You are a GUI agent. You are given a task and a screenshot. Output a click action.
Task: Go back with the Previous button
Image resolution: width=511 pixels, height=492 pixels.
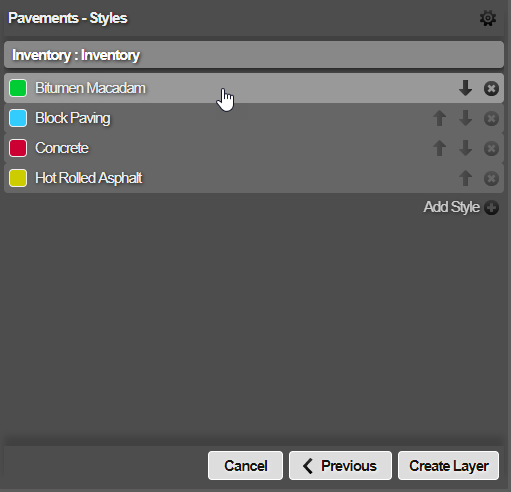click(340, 466)
